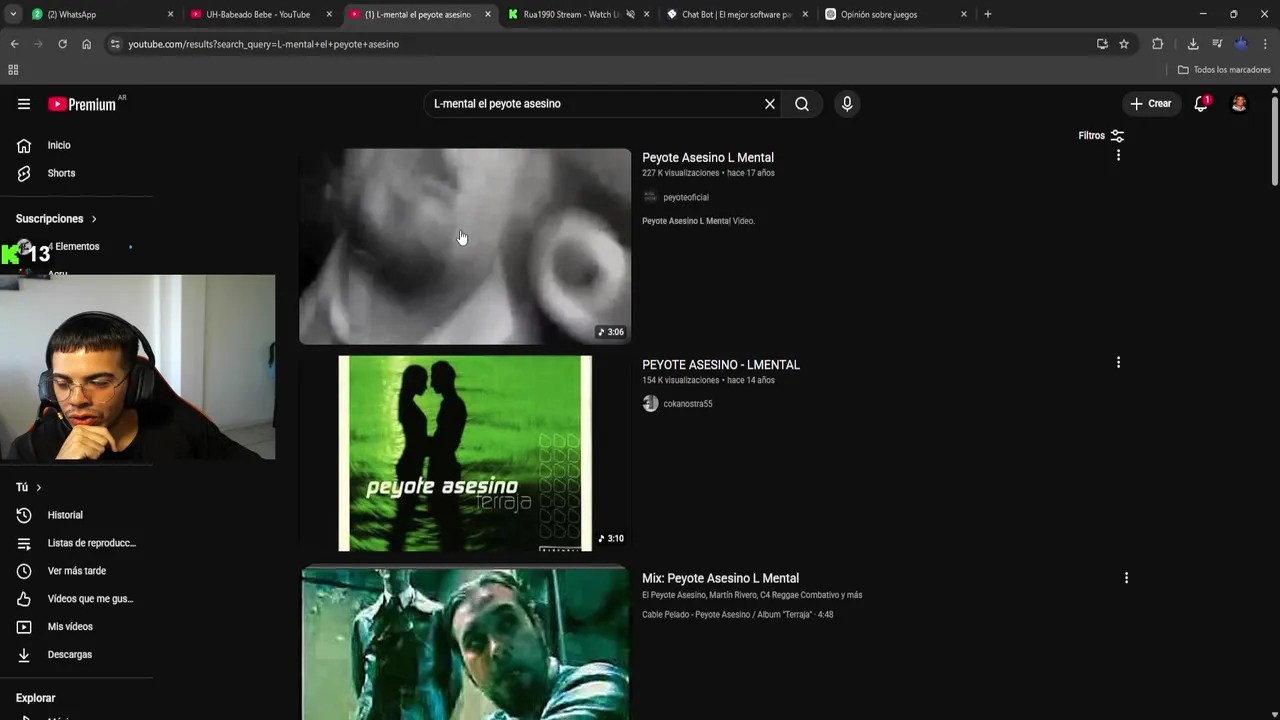Open the Mix playlist thumbnail
This screenshot has width=1280, height=720.
point(465,643)
